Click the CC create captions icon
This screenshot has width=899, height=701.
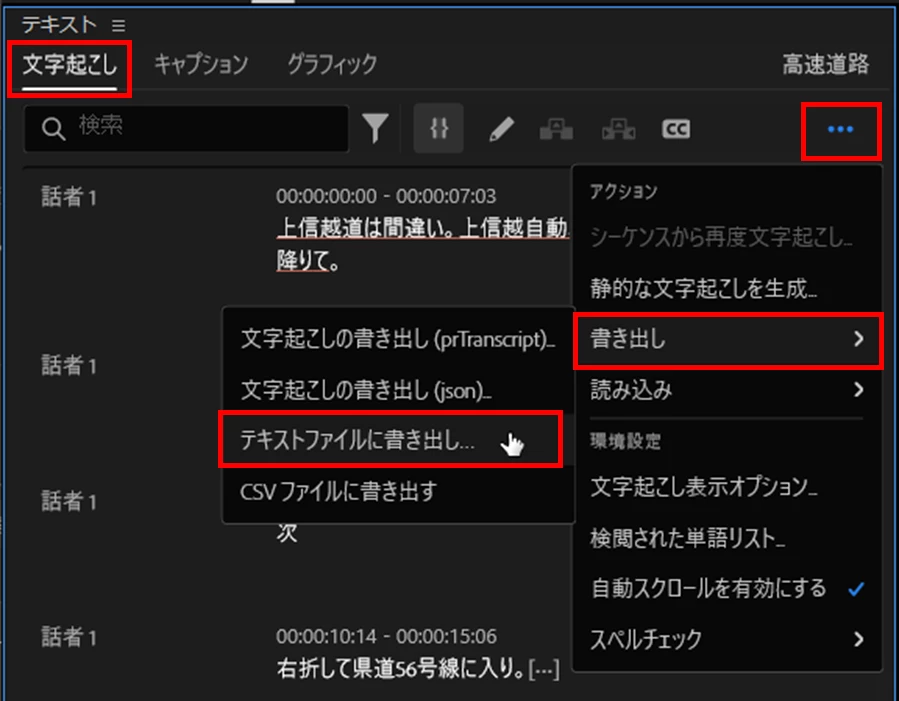[676, 129]
